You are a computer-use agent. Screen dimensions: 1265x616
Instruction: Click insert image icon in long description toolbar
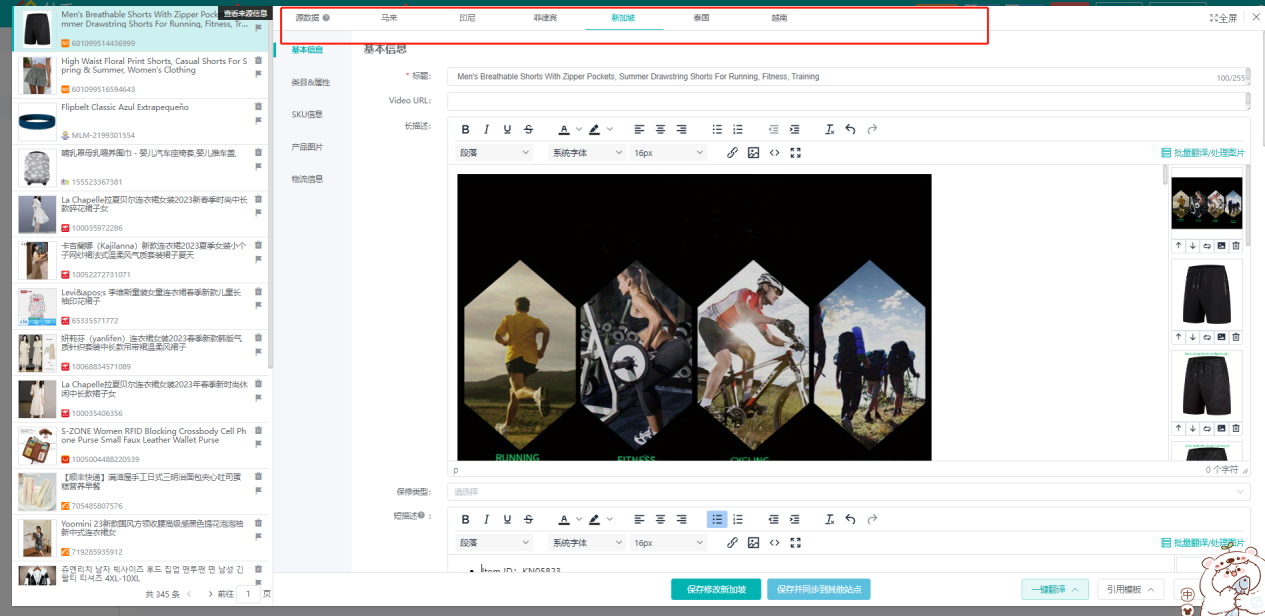click(x=753, y=153)
